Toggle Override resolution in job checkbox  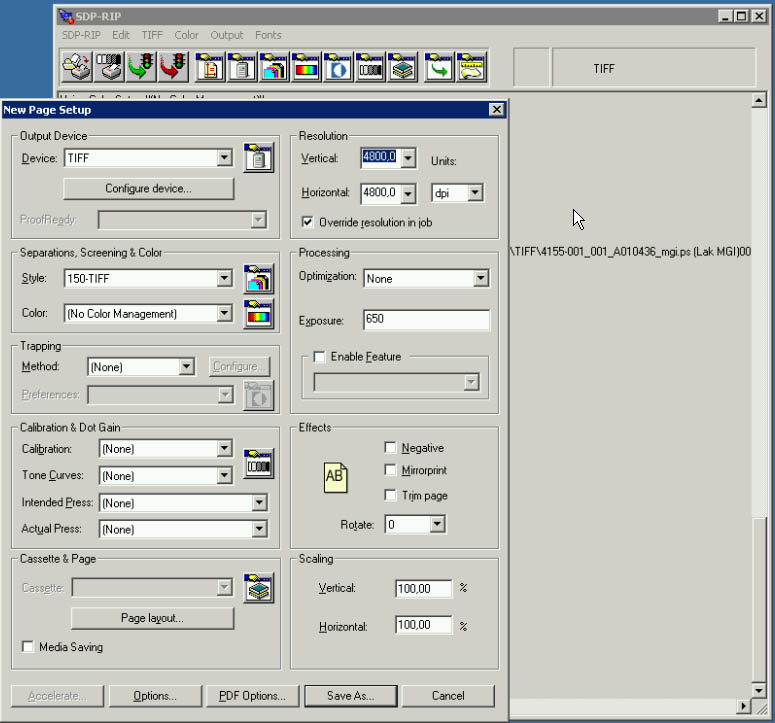click(307, 222)
